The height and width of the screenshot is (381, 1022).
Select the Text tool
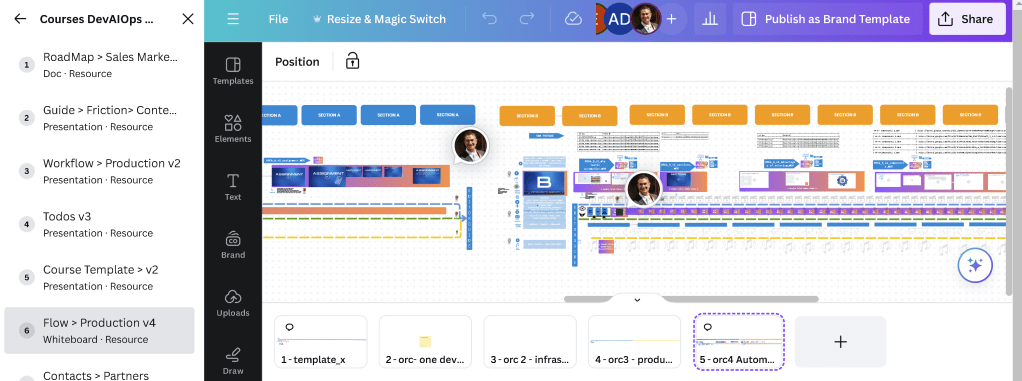click(x=233, y=187)
